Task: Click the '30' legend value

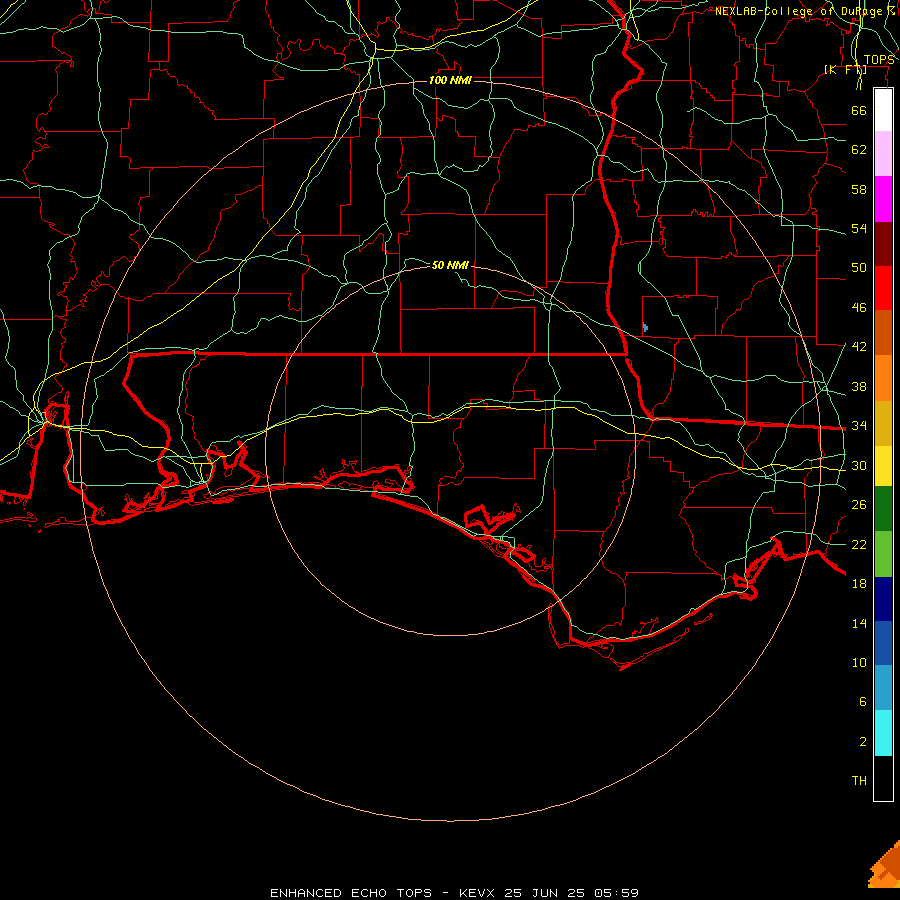Action: [x=859, y=465]
